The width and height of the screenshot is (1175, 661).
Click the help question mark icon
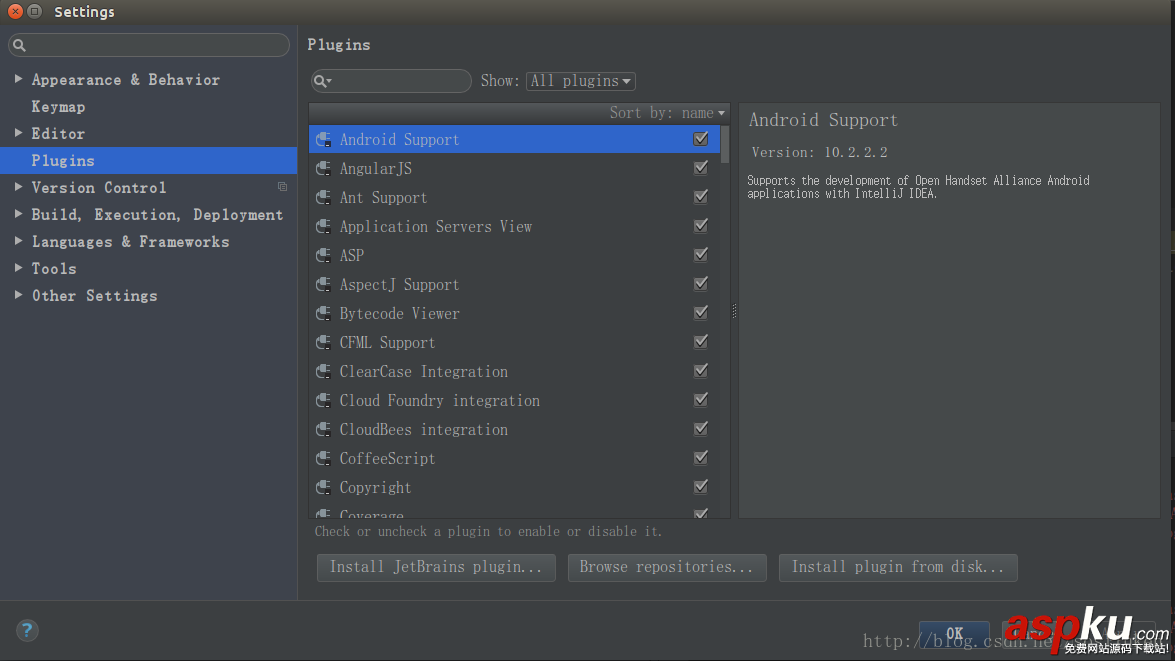click(27, 630)
